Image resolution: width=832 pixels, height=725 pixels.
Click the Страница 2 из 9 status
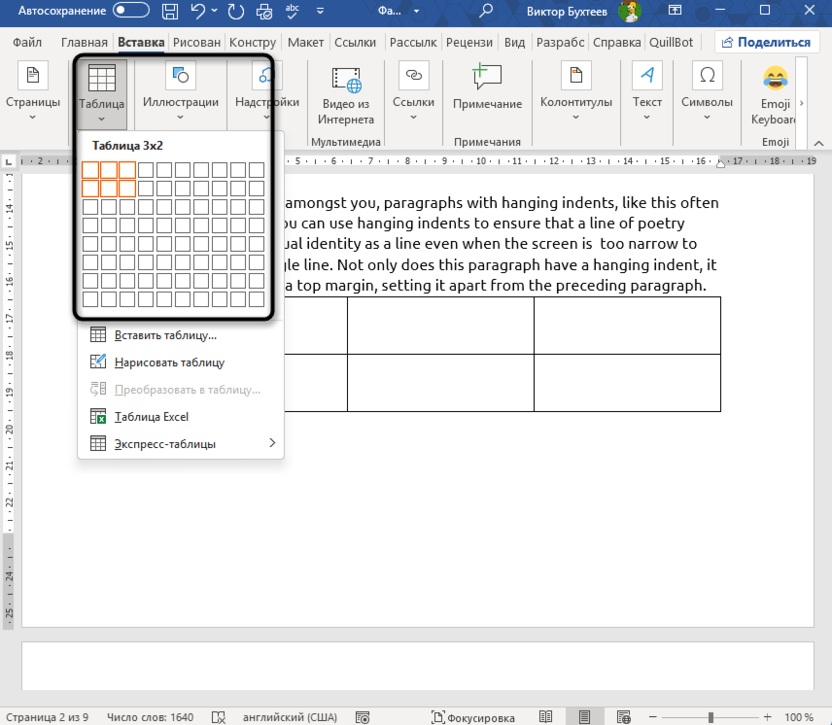pos(47,717)
